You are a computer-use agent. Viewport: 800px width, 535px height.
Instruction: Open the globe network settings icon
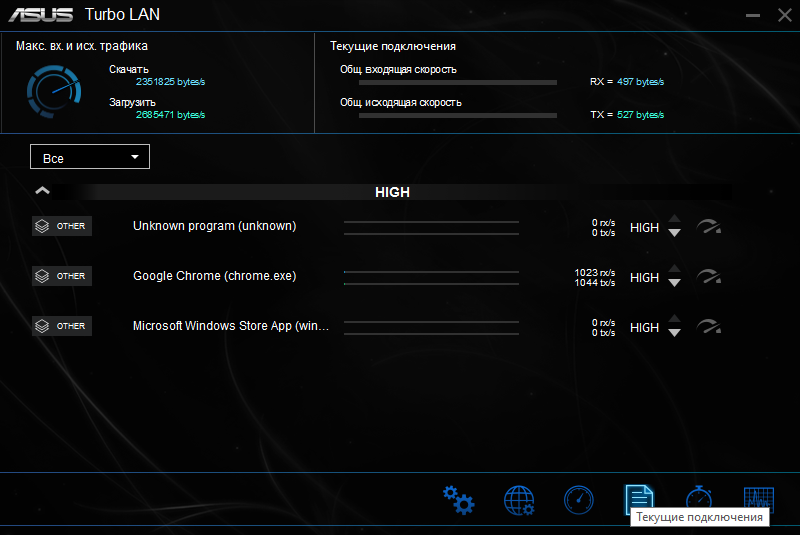pos(519,500)
